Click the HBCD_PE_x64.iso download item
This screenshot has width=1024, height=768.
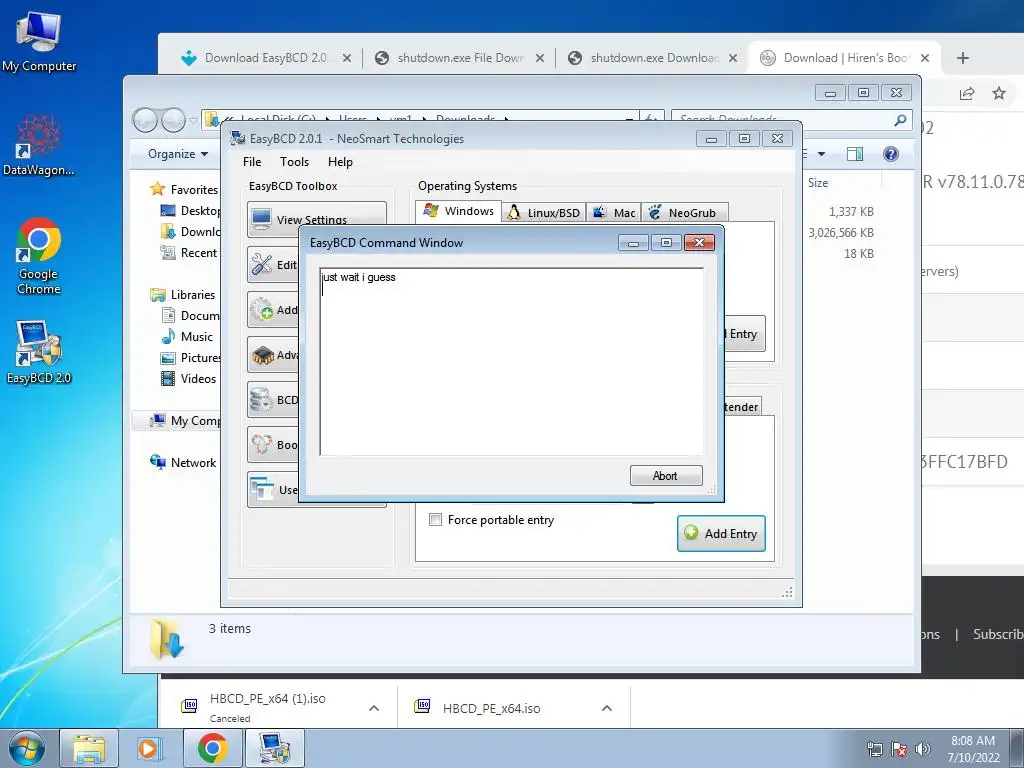click(491, 708)
